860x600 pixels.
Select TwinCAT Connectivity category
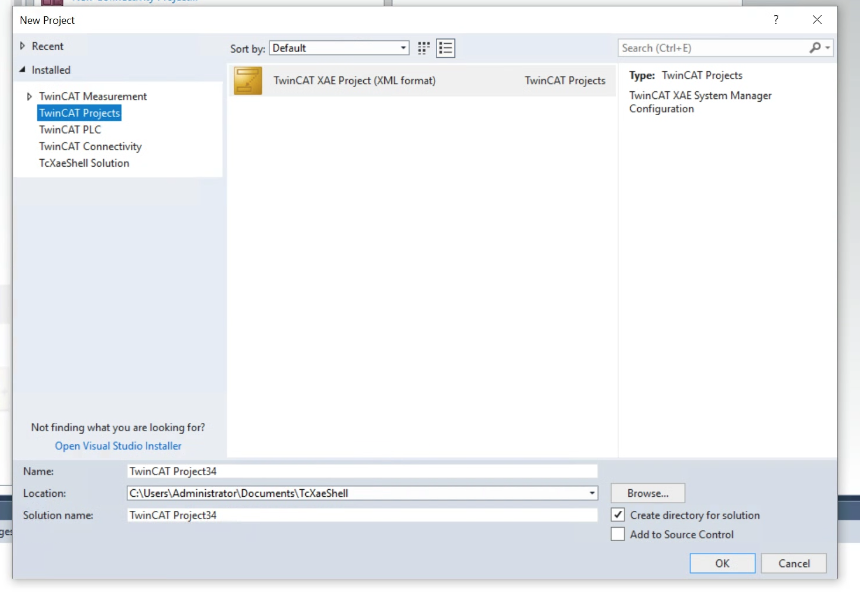point(90,146)
